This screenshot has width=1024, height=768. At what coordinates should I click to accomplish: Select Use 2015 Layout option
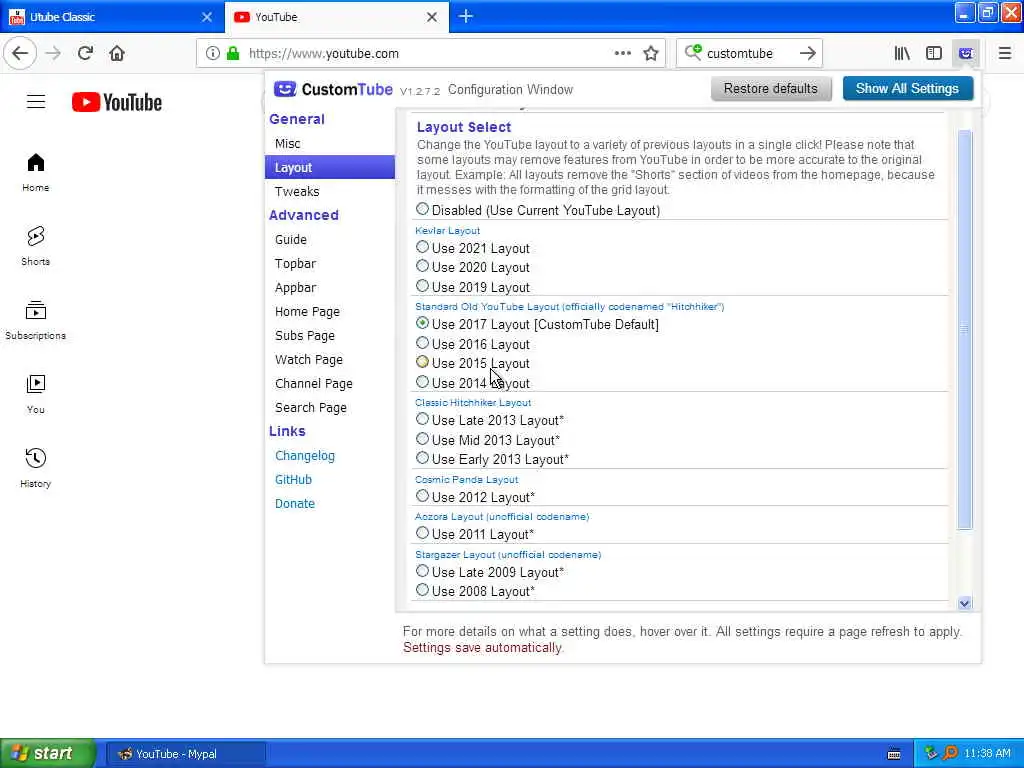tap(423, 362)
